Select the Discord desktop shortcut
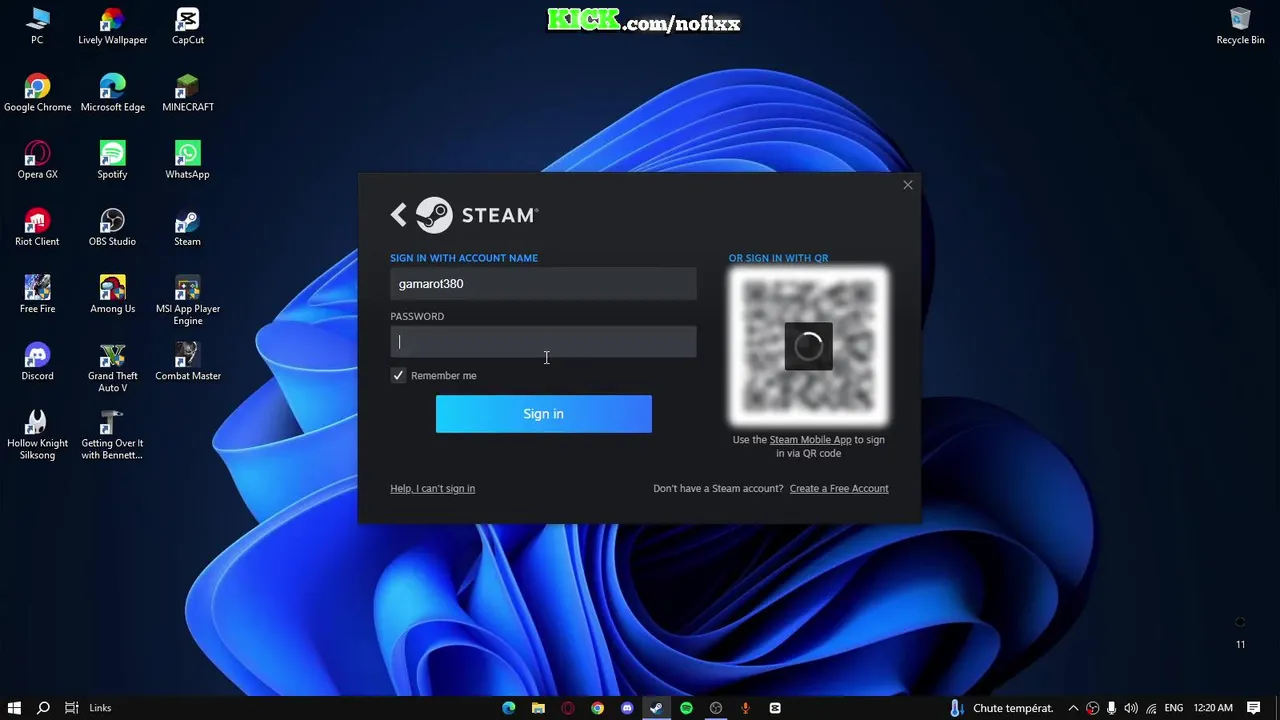Image resolution: width=1280 pixels, height=720 pixels. click(37, 361)
